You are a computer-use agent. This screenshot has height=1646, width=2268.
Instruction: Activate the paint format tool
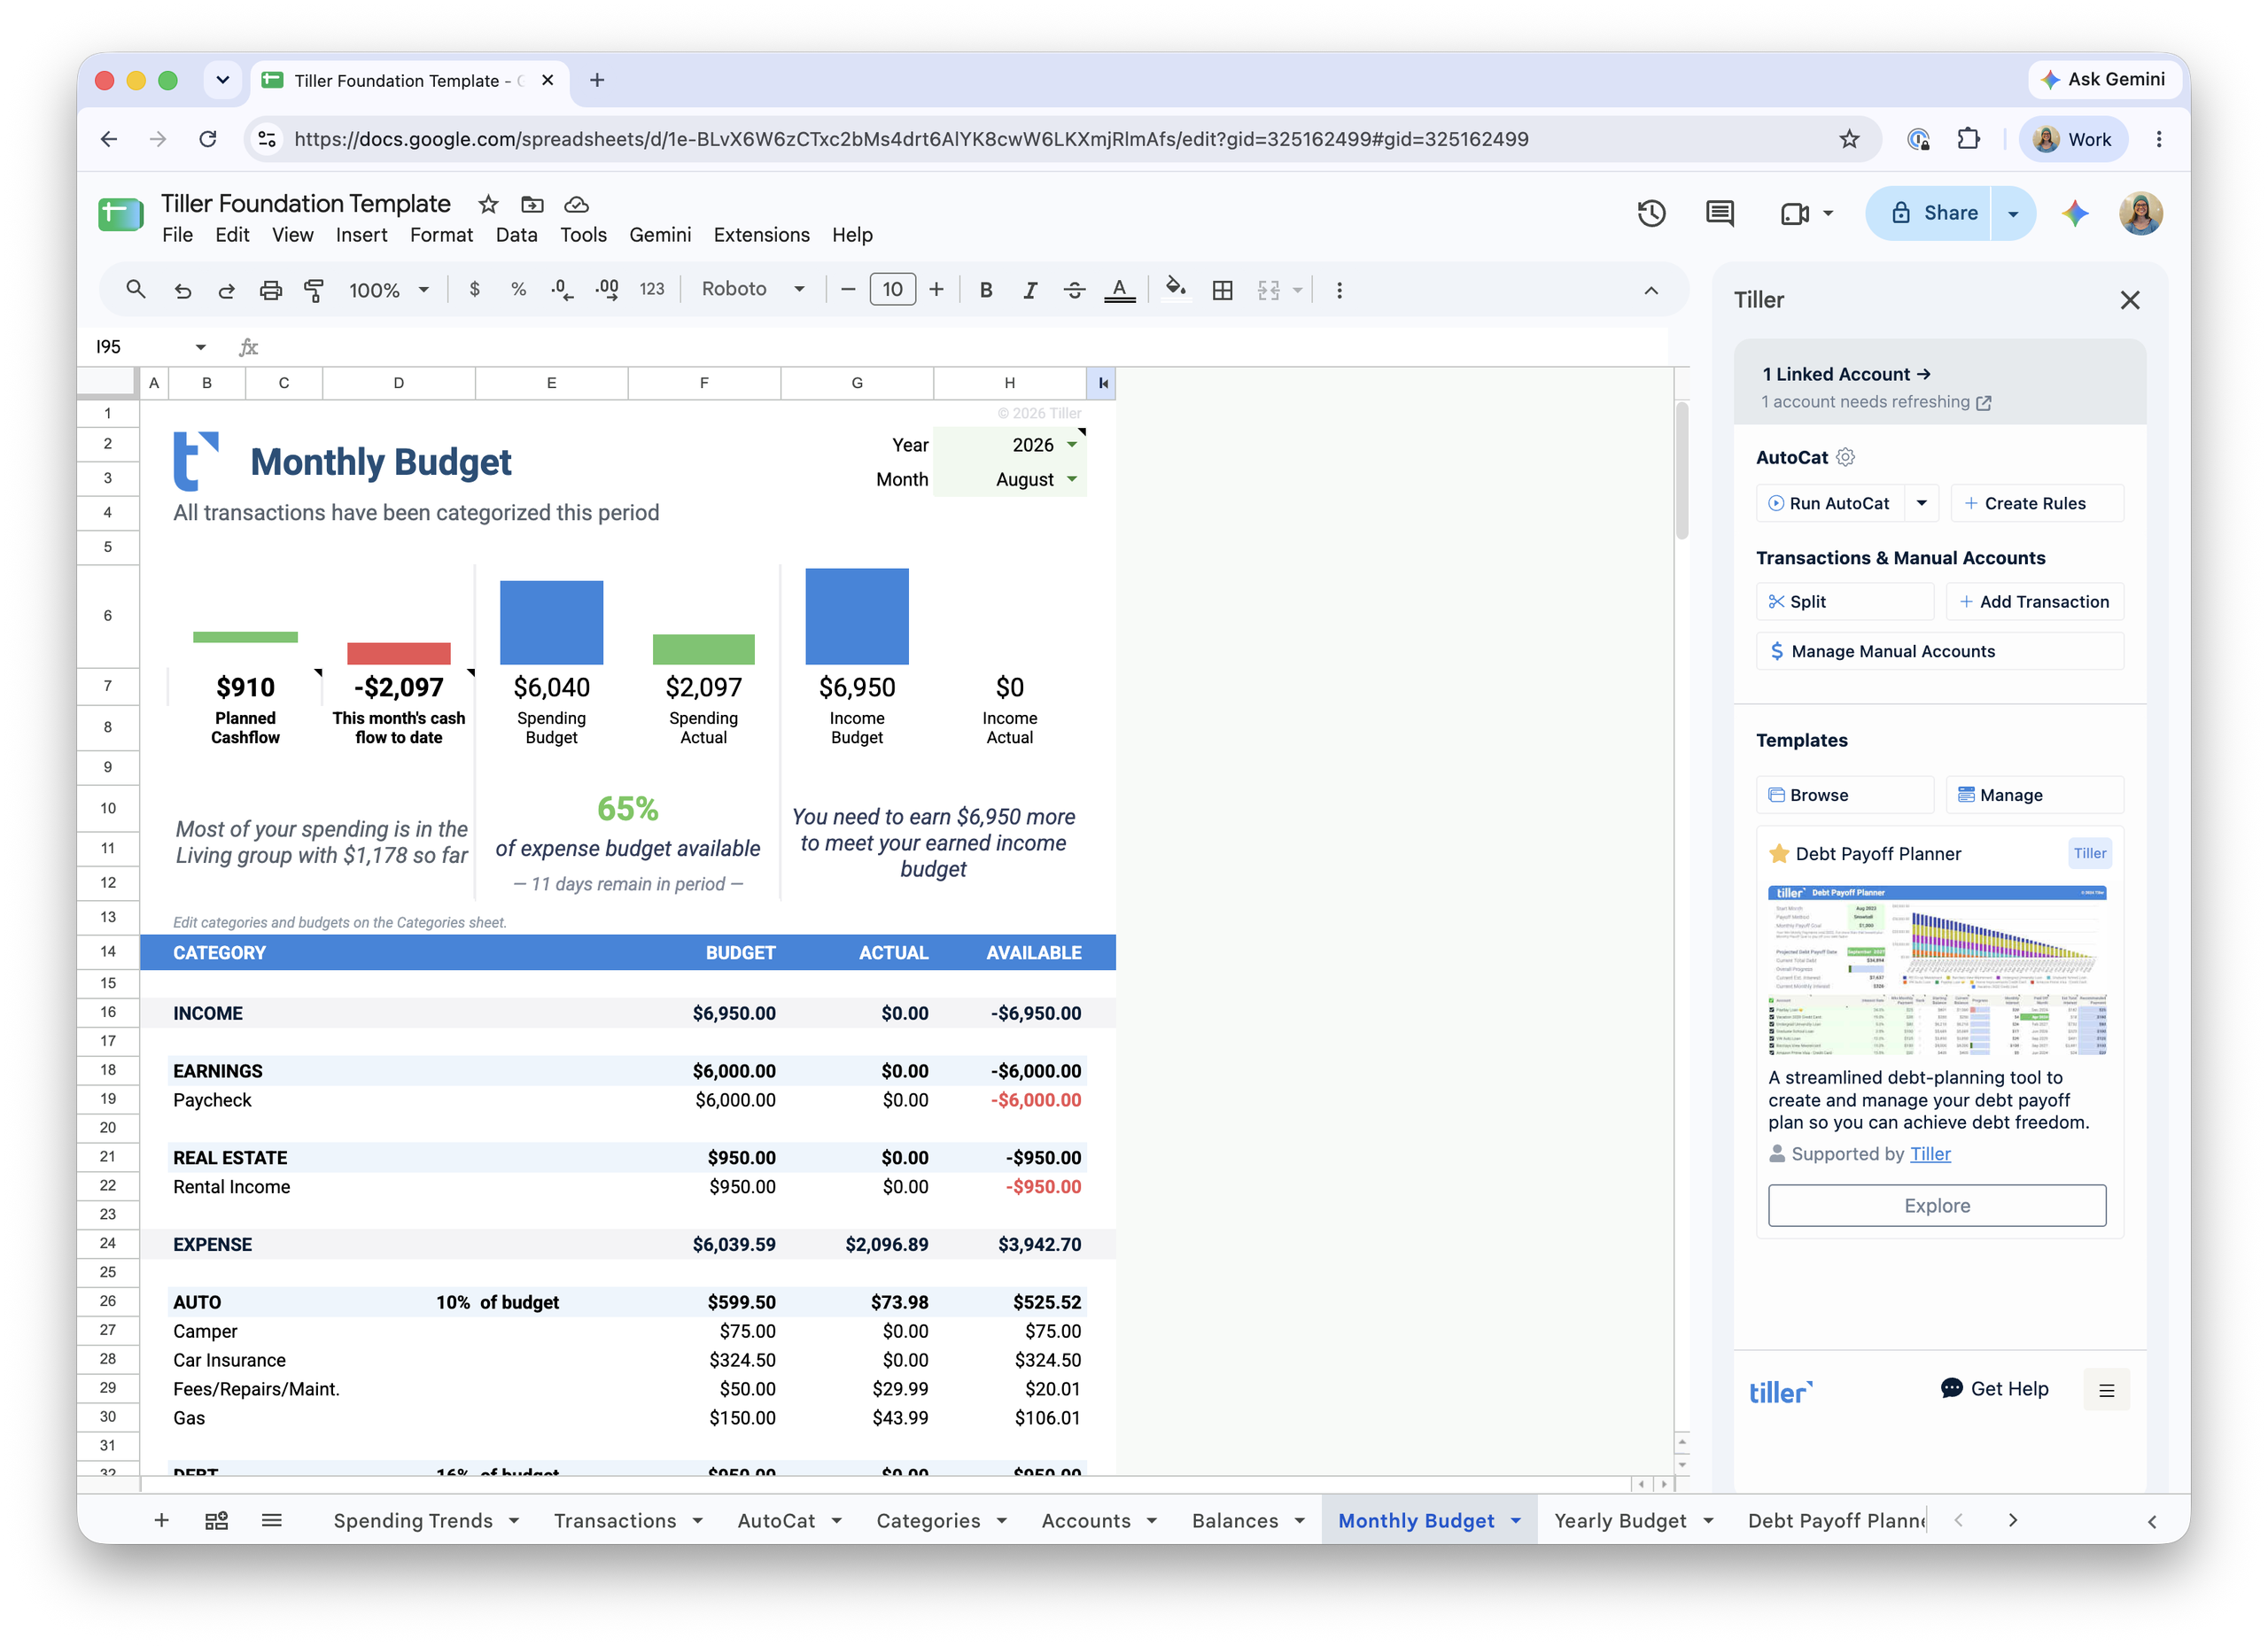314,290
